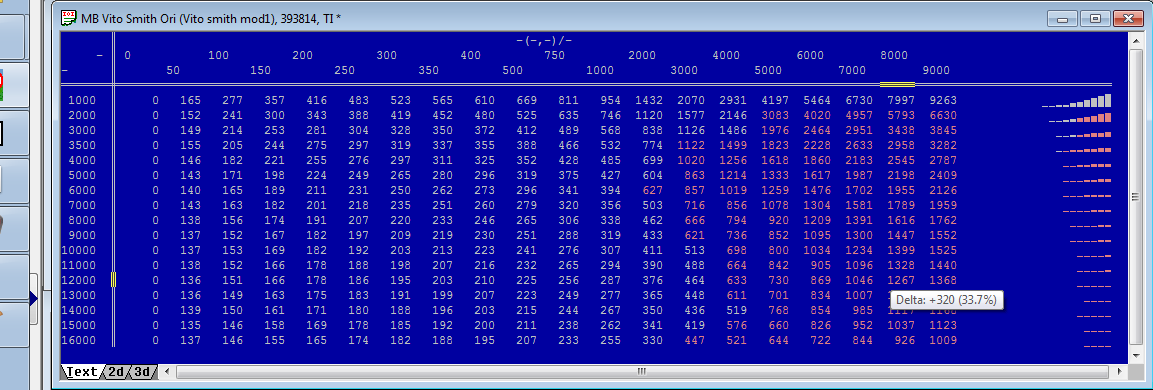The height and width of the screenshot is (390, 1153).
Task: Close the MB Vito Smith map window
Action: click(x=1128, y=18)
